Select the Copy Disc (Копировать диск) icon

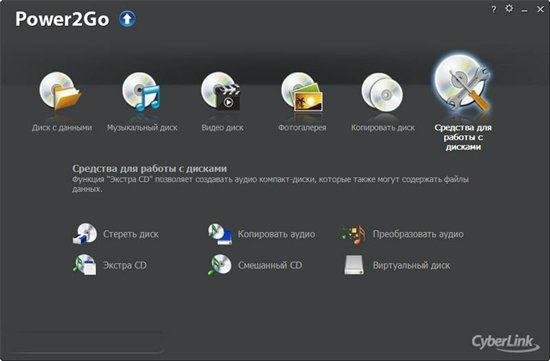[x=382, y=92]
